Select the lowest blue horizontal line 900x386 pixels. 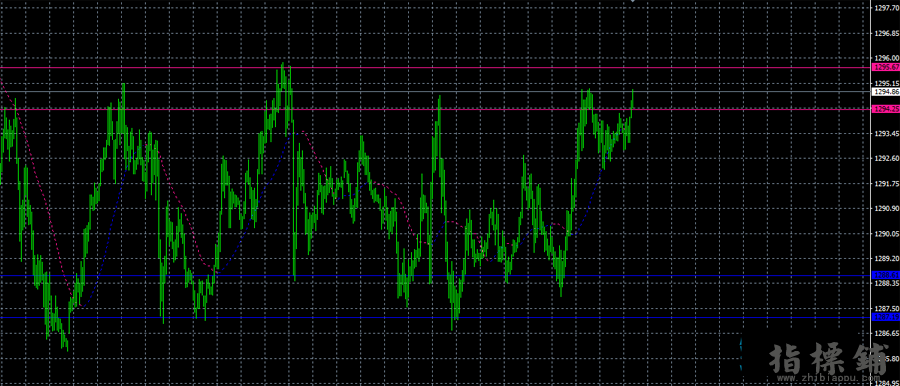point(436,317)
